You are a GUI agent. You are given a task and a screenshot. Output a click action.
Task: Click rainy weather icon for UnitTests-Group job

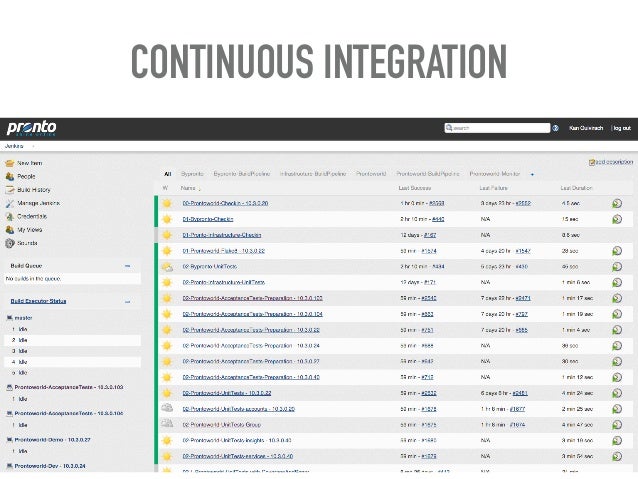pyautogui.click(x=167, y=424)
